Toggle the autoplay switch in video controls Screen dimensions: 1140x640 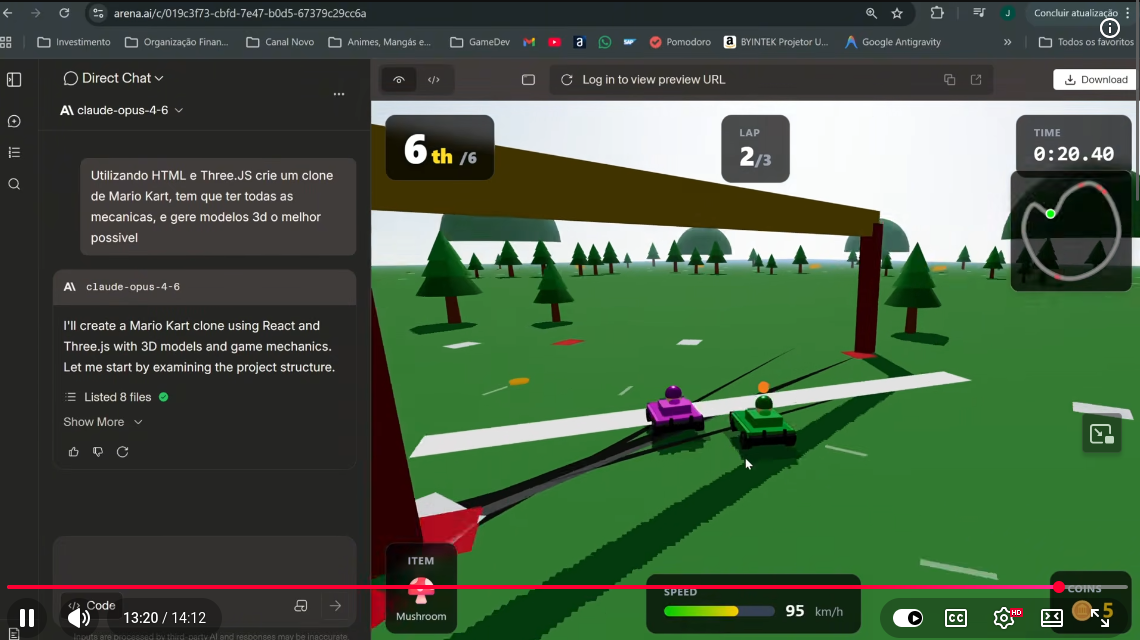[907, 617]
